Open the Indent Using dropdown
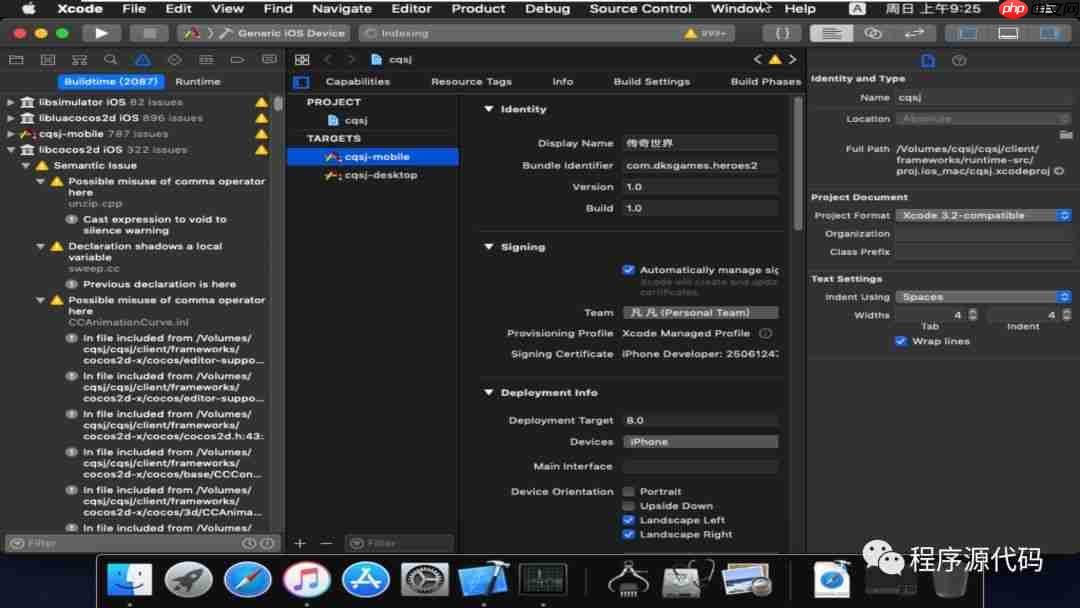The width and height of the screenshot is (1080, 608). pyautogui.click(x=983, y=297)
